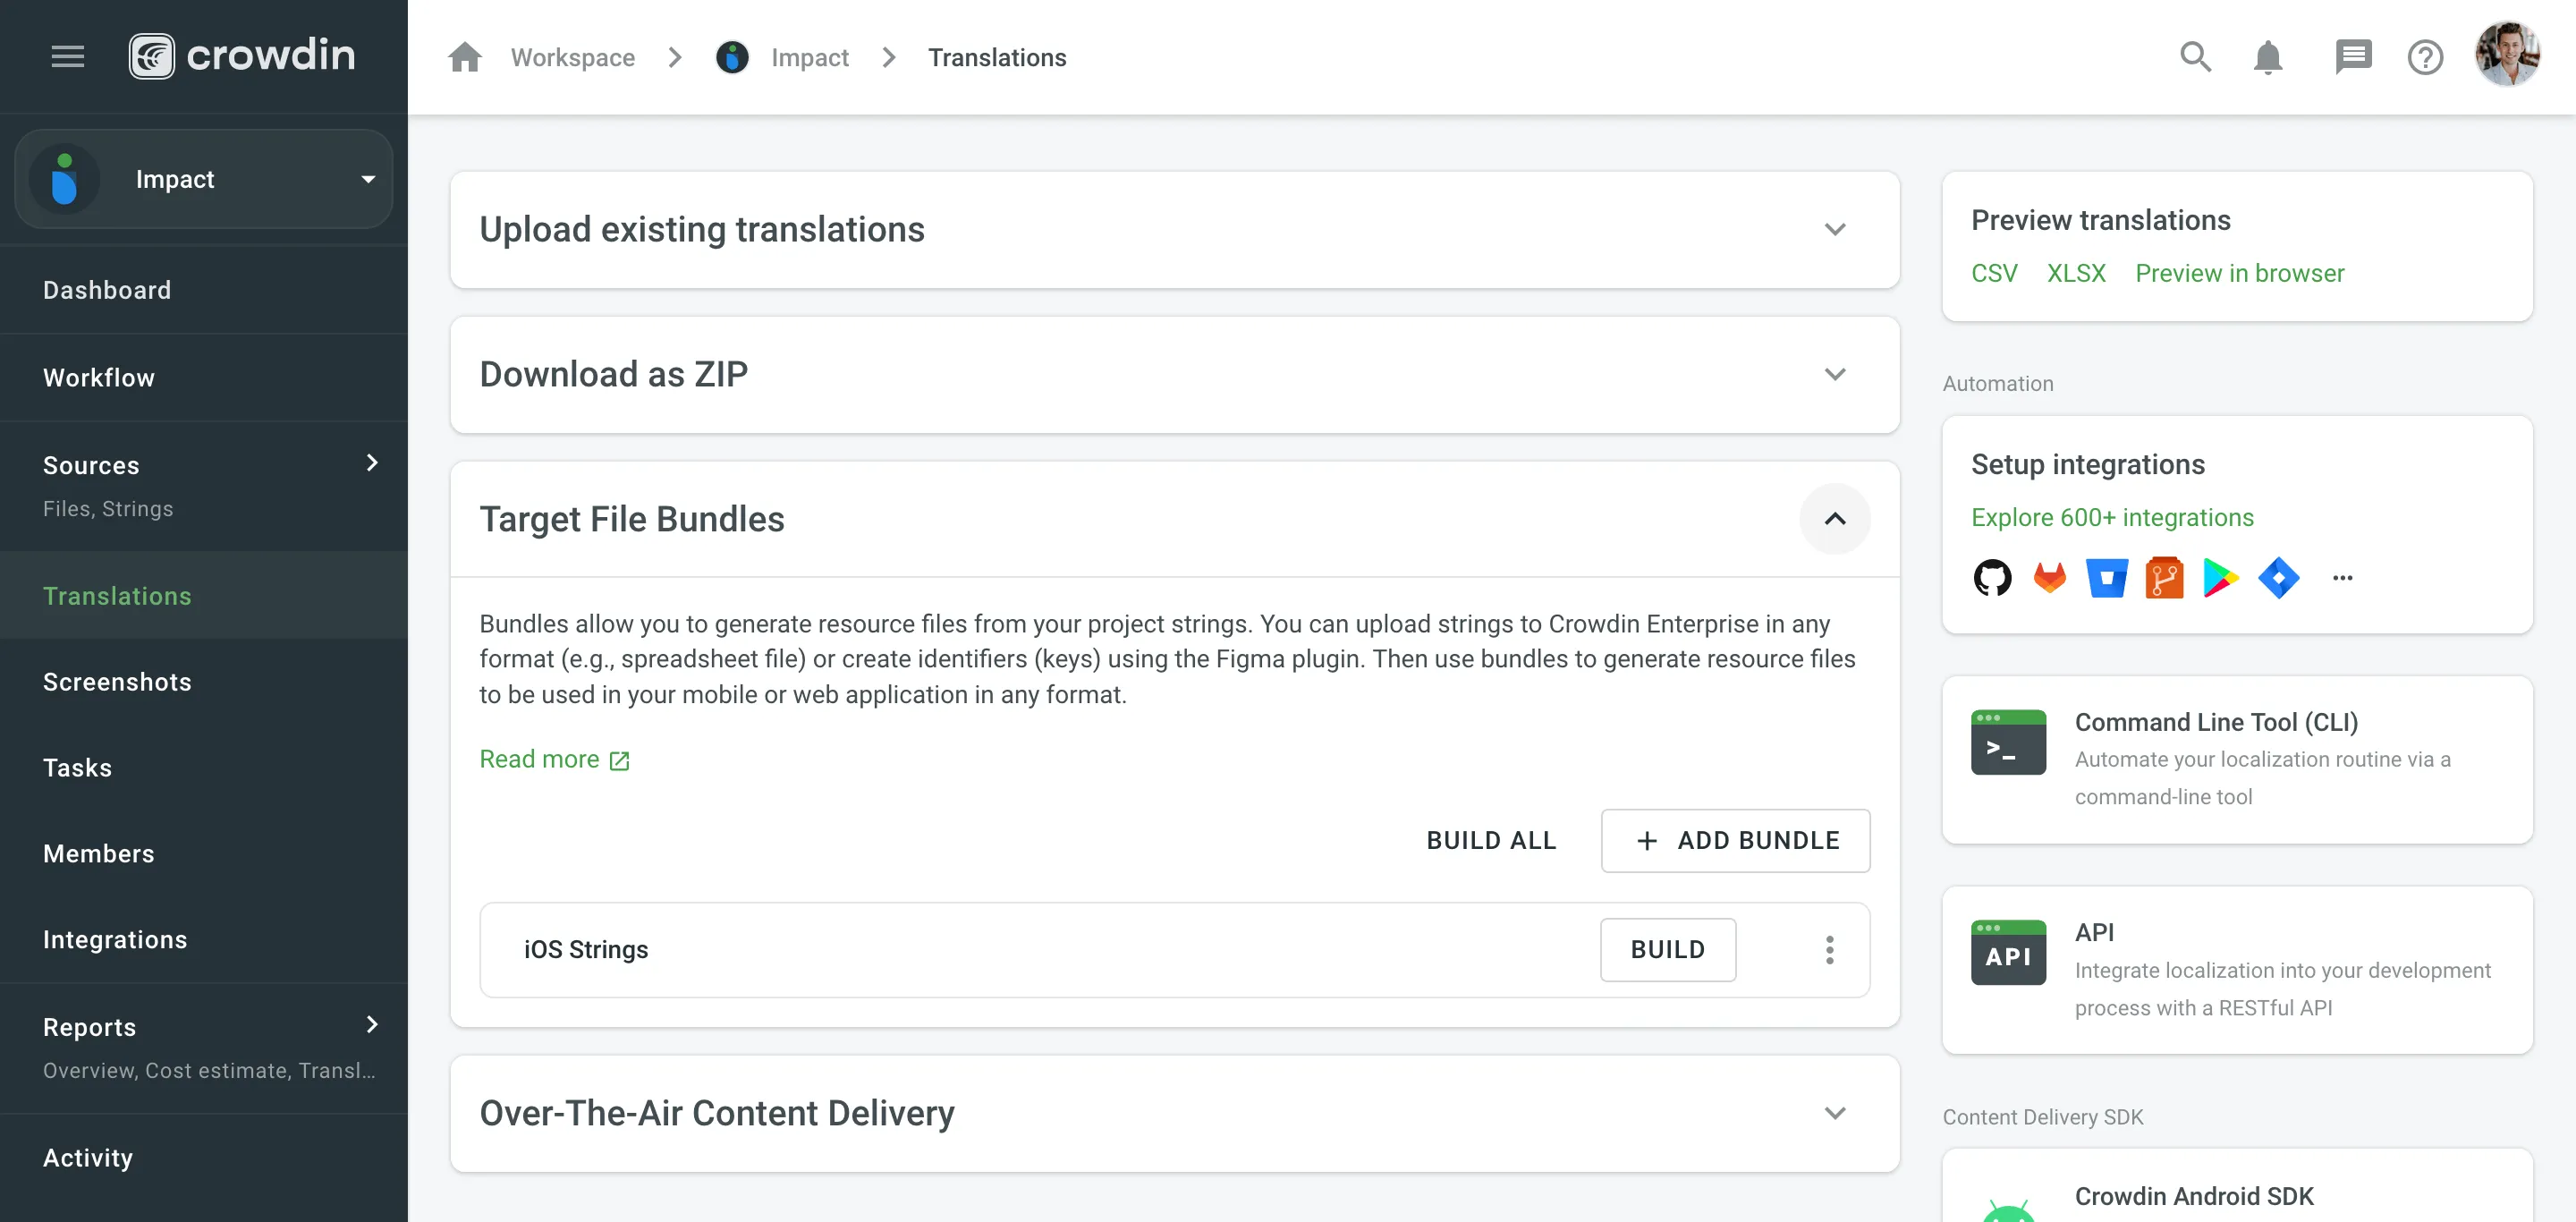The height and width of the screenshot is (1222, 2576).
Task: Click the Google Play integration icon
Action: 2221,578
